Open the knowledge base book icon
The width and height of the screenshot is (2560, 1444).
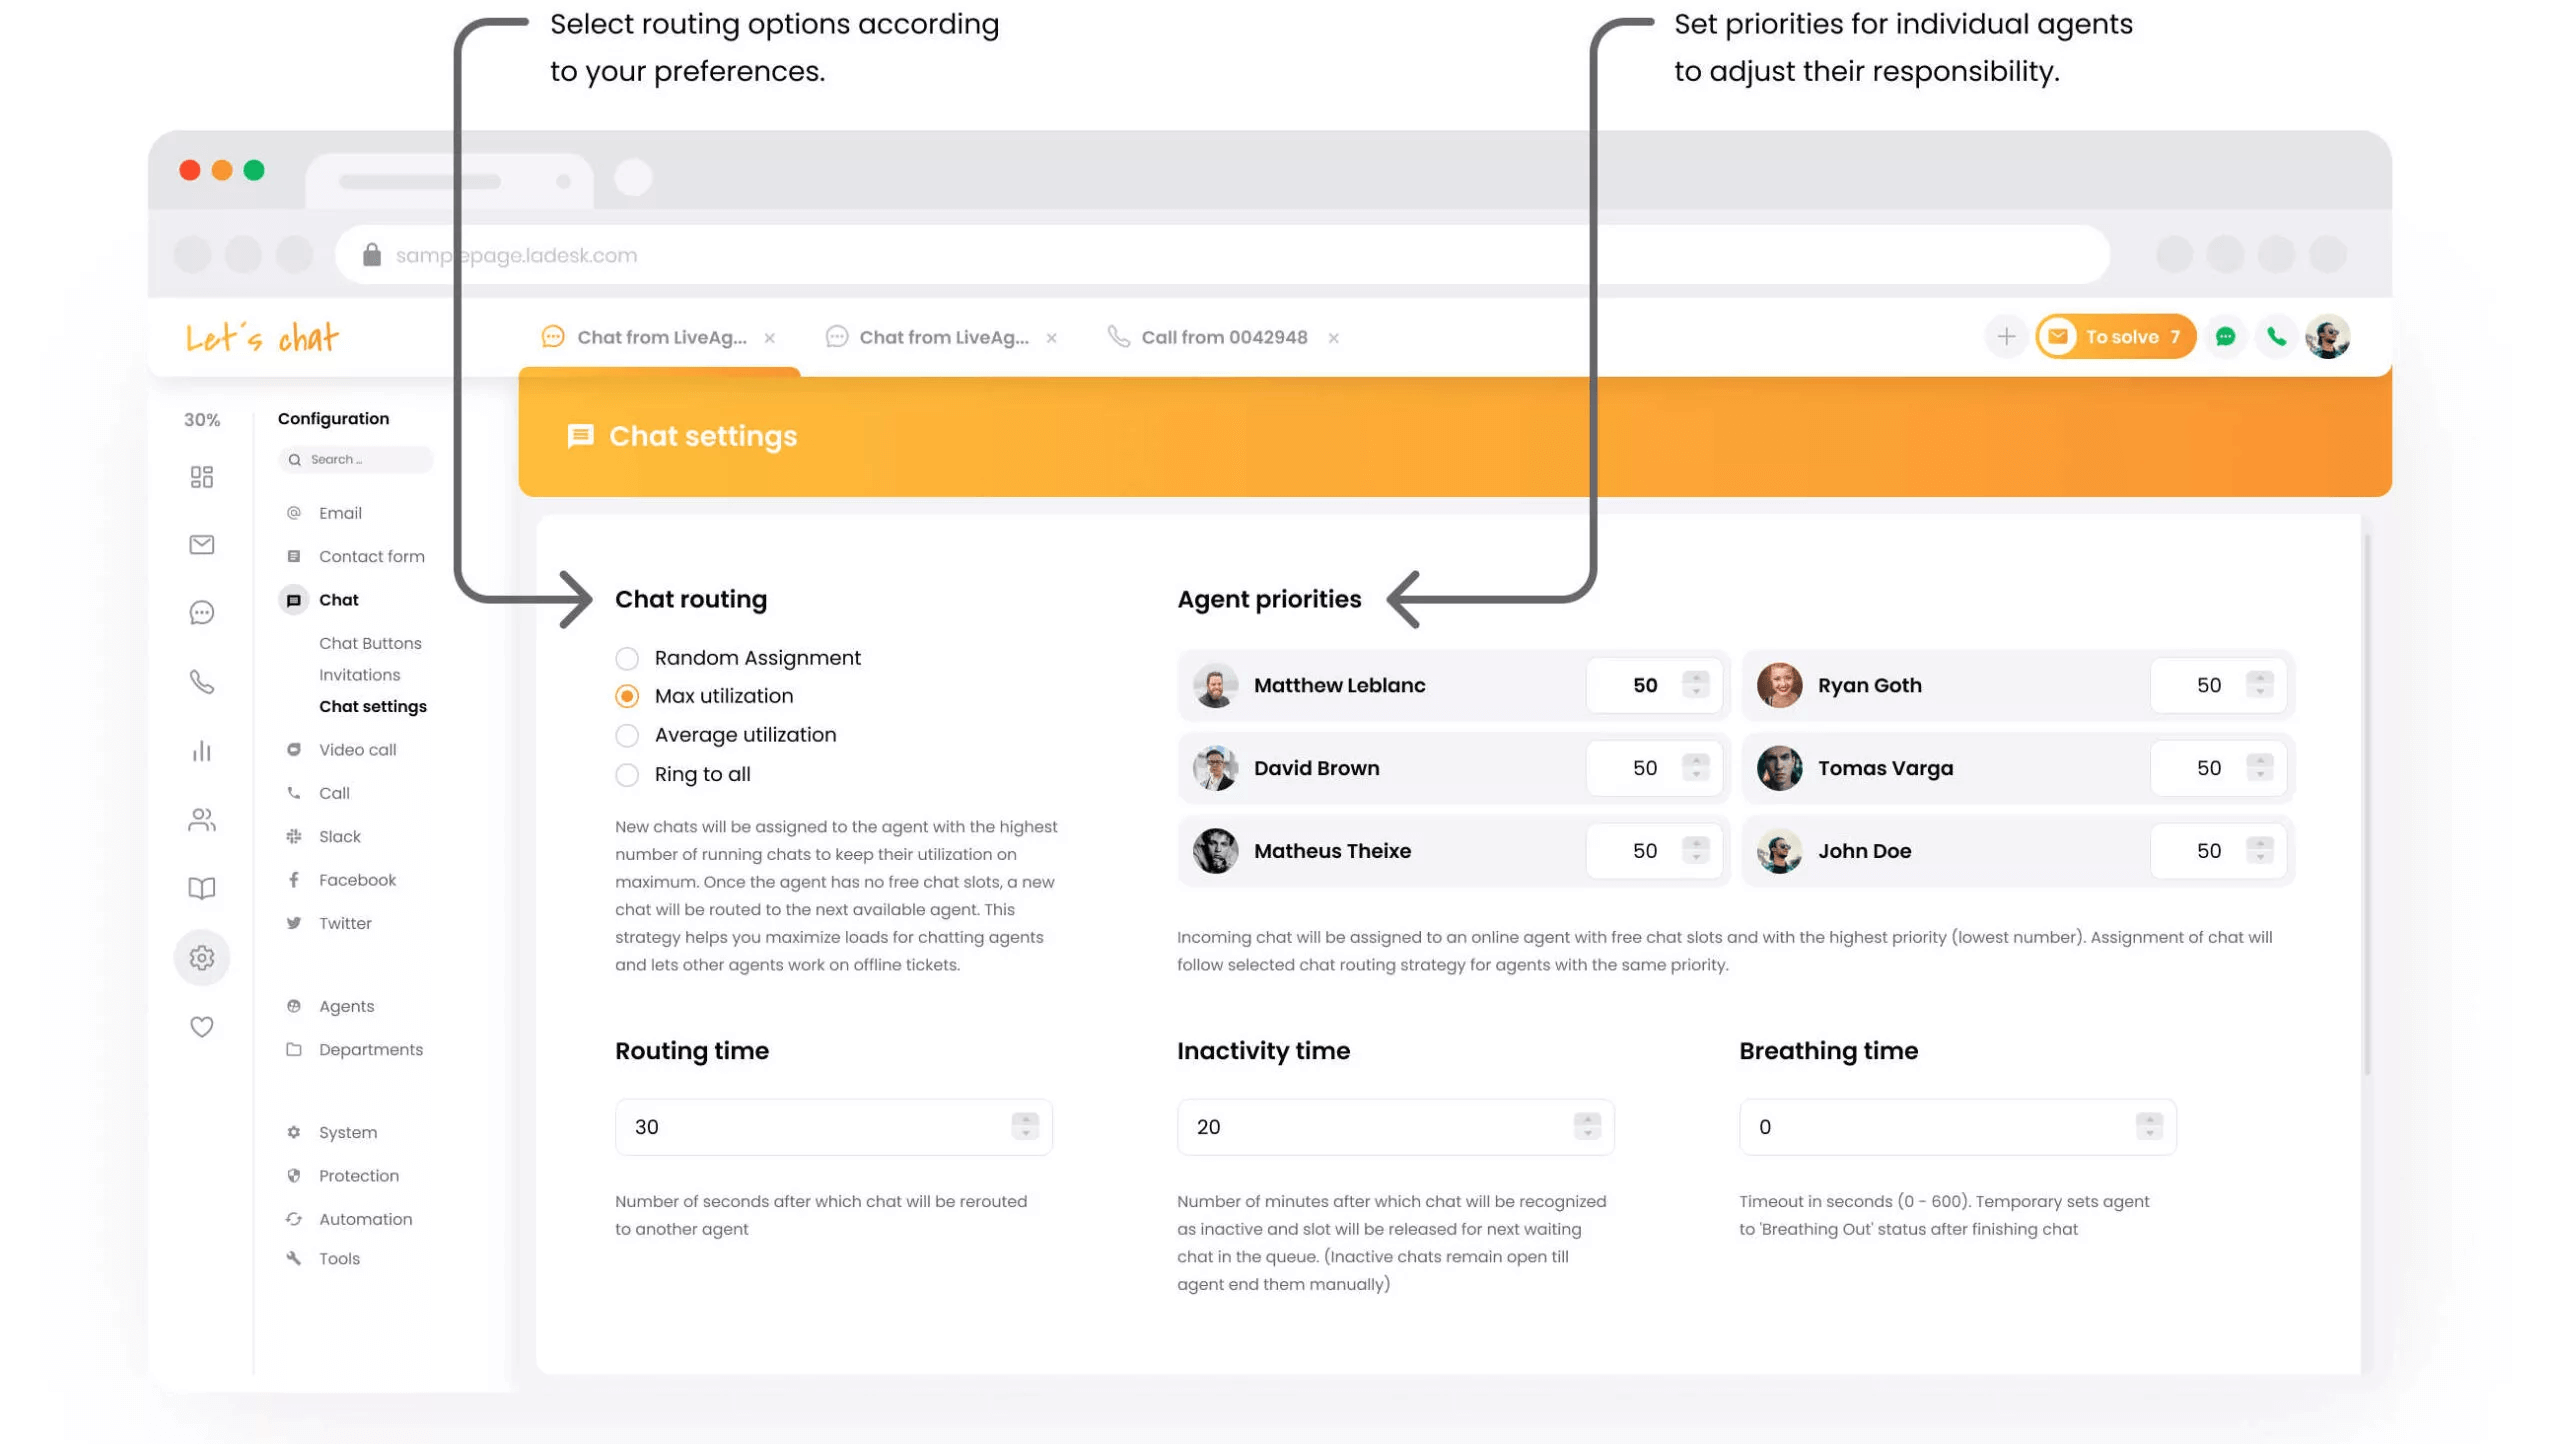(201, 888)
